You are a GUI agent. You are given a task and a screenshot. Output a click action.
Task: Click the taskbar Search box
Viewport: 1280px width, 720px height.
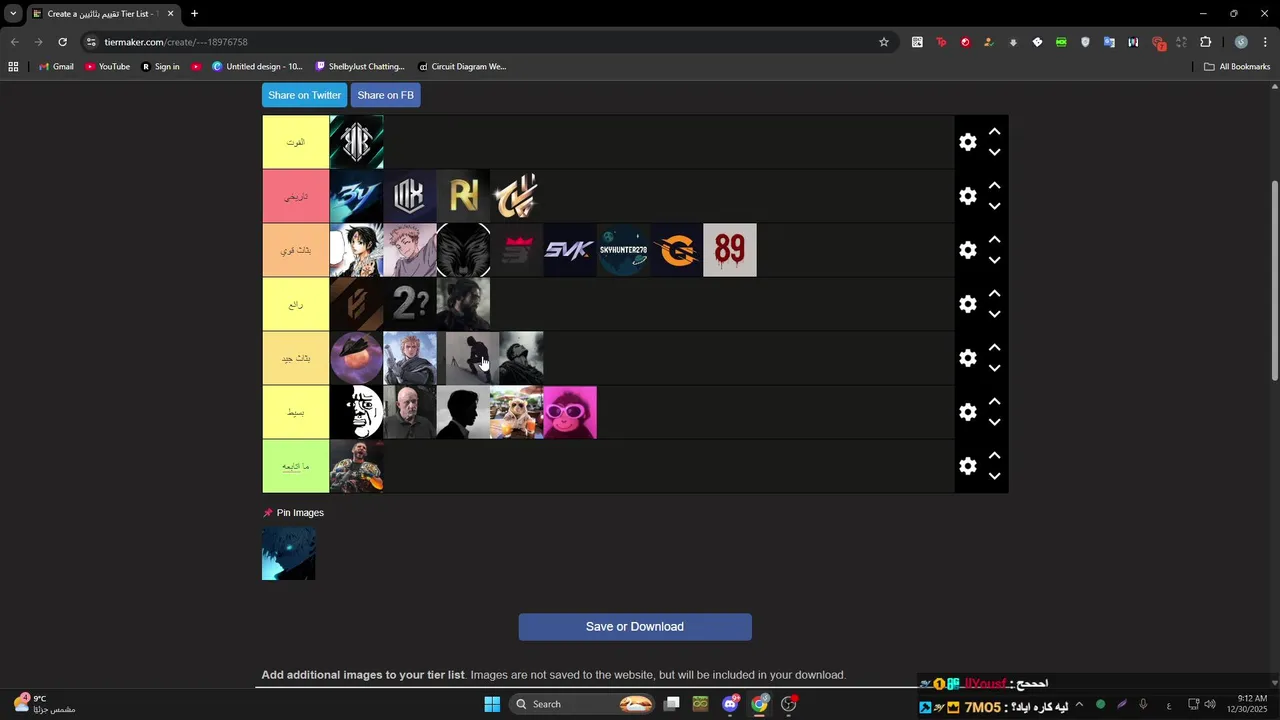pyautogui.click(x=582, y=704)
